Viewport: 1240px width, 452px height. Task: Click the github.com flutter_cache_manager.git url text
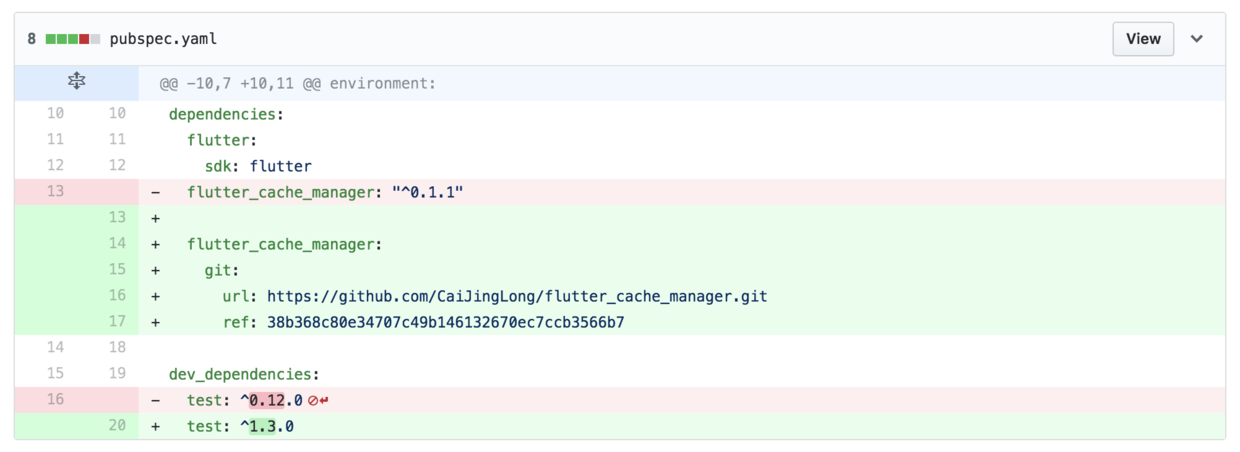(x=517, y=296)
